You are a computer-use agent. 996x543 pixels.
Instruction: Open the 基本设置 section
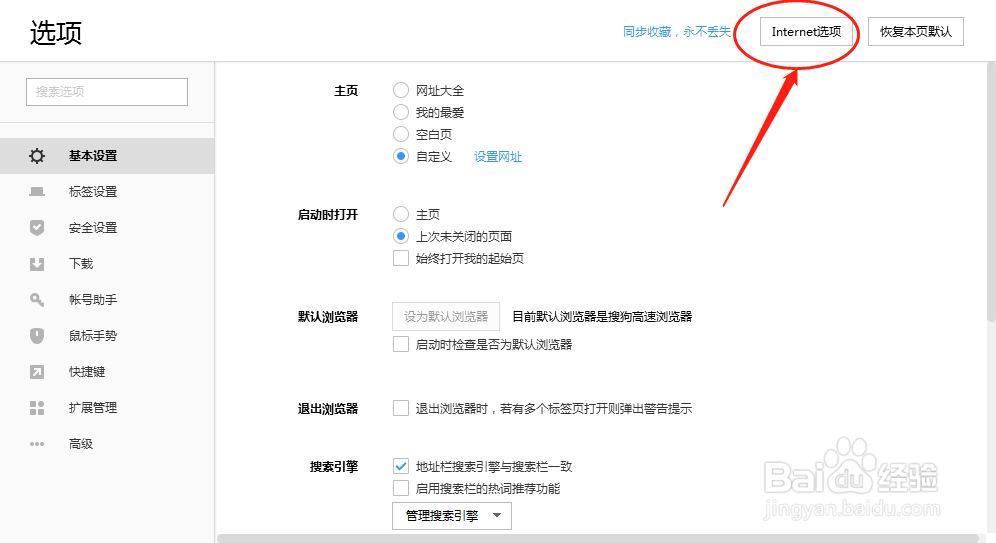(x=107, y=156)
